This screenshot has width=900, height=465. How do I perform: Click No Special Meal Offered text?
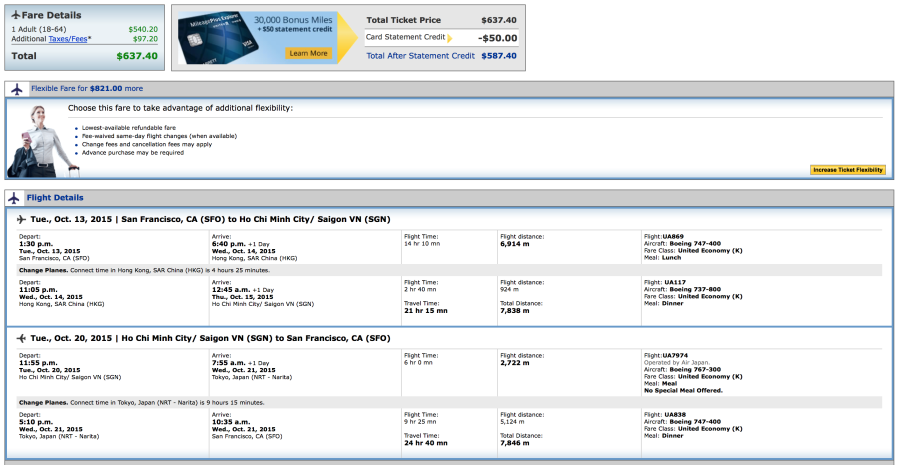(x=683, y=390)
